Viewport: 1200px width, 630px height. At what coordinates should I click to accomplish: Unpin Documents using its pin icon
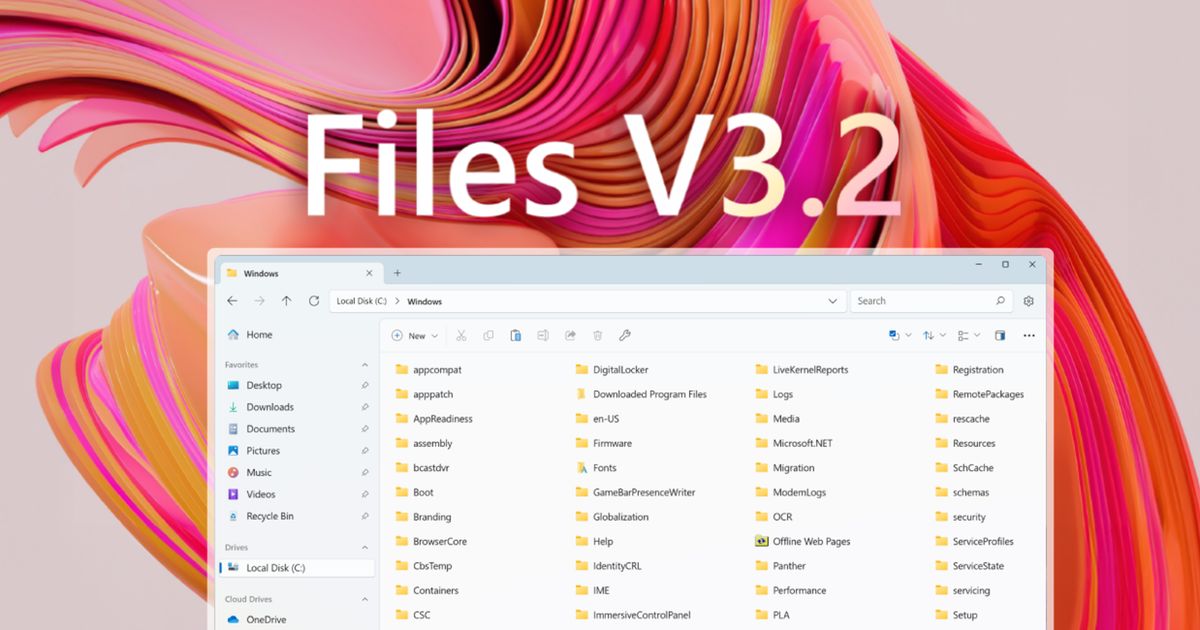coord(365,429)
